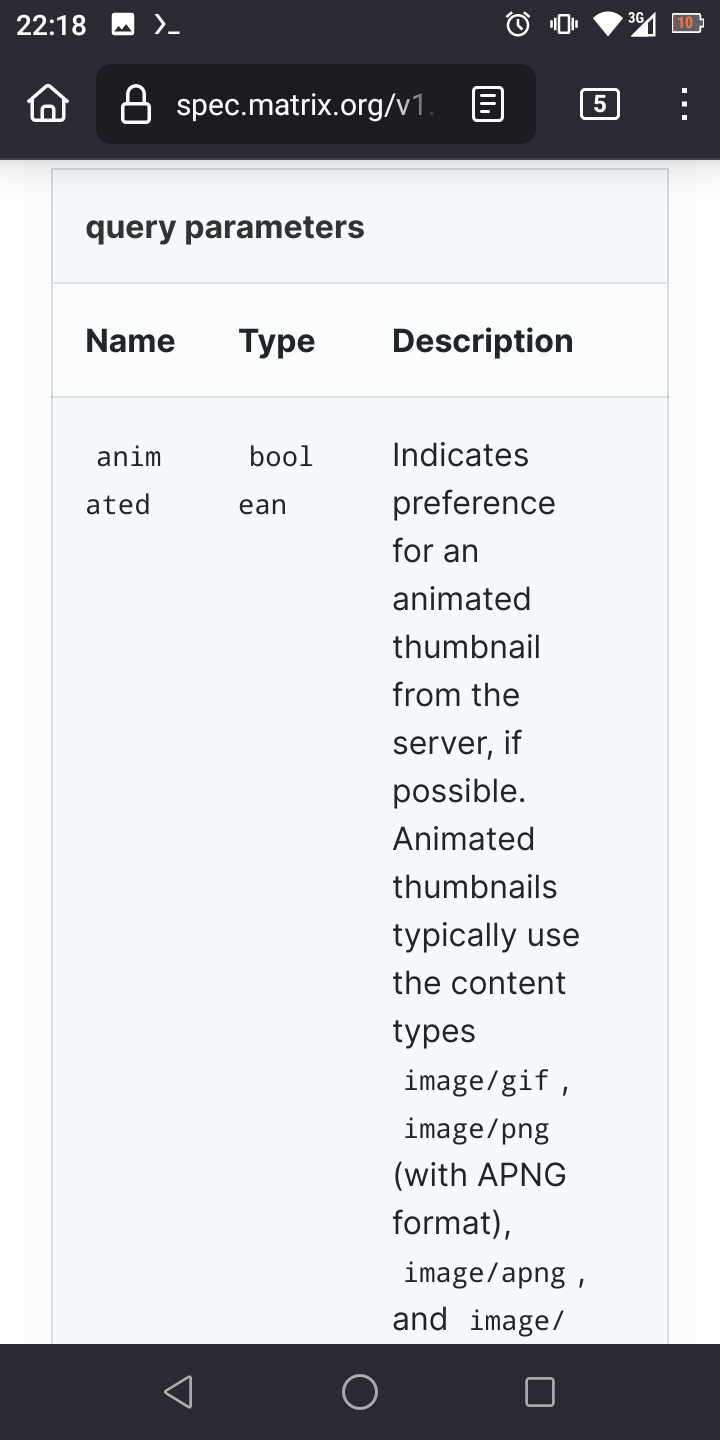The height and width of the screenshot is (1440, 720).
Task: Tap the Type column header
Action: (277, 341)
